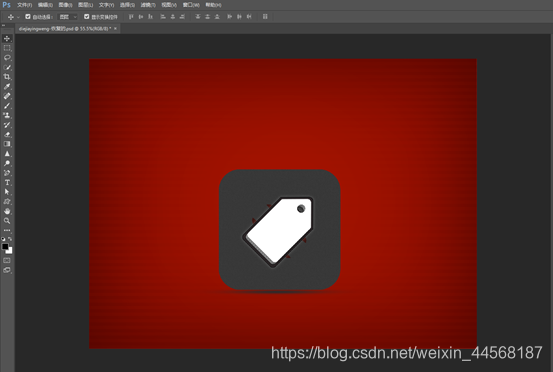Screen dimensions: 553x372
Task: Select the Blur/Sharpen triangle tool
Action: [x=7, y=154]
